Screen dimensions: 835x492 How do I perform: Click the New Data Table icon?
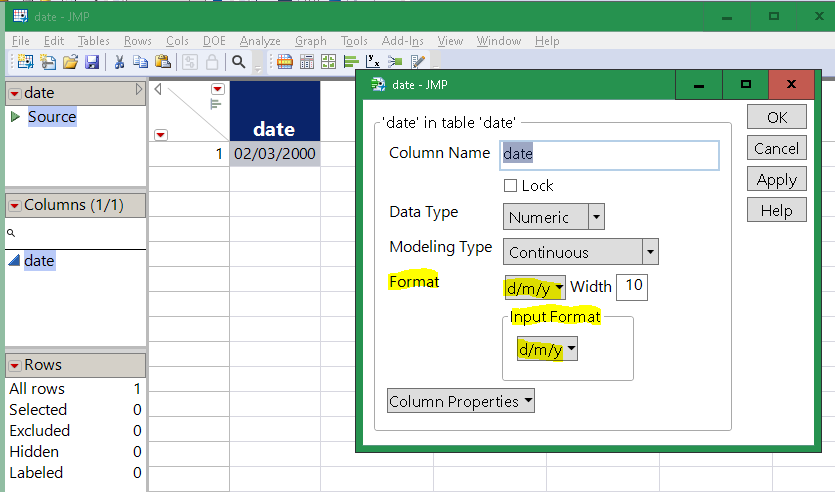(x=24, y=62)
